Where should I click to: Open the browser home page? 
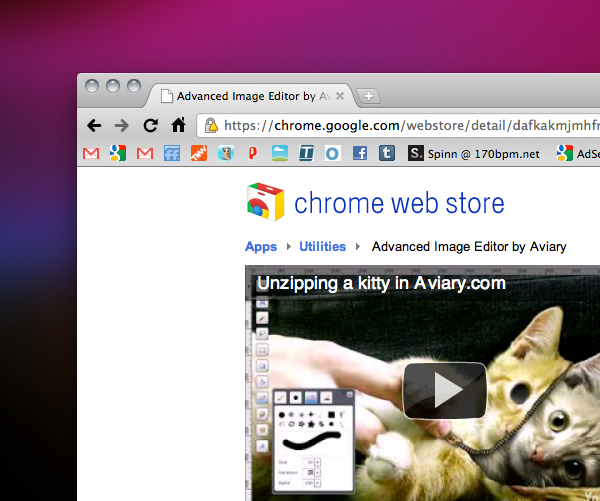click(x=178, y=125)
